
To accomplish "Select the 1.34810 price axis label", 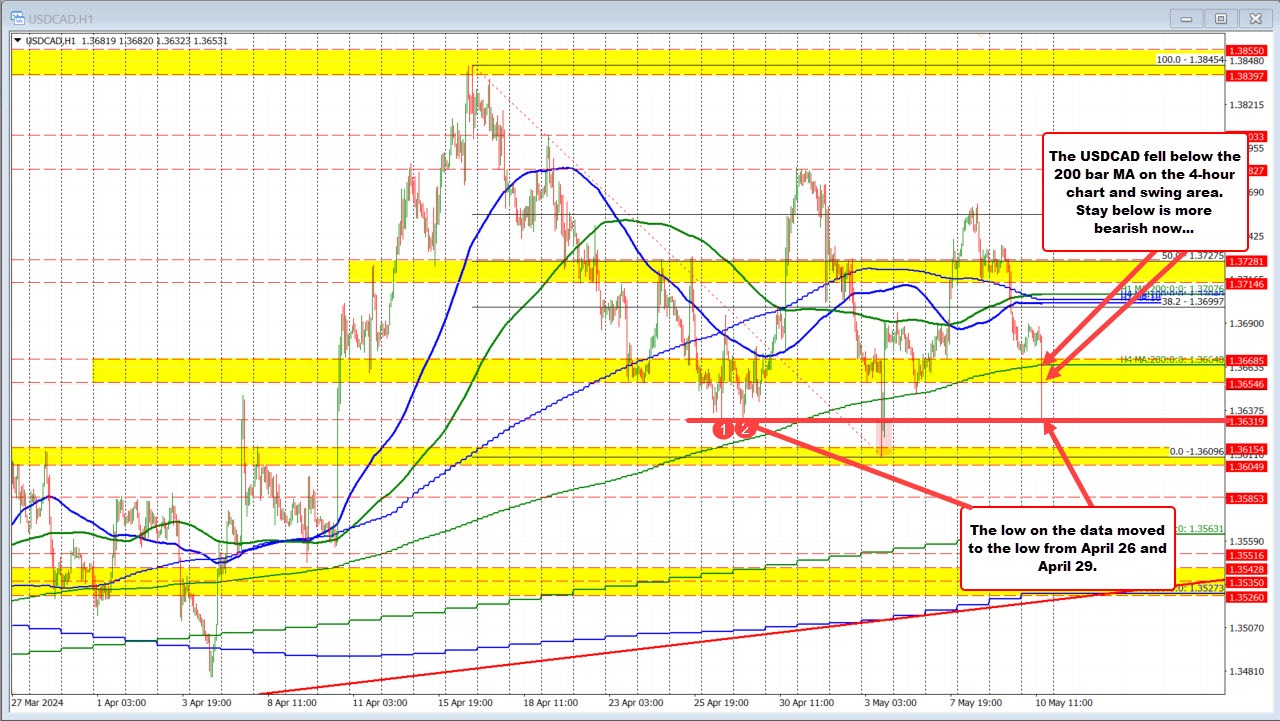I will click(x=1249, y=672).
